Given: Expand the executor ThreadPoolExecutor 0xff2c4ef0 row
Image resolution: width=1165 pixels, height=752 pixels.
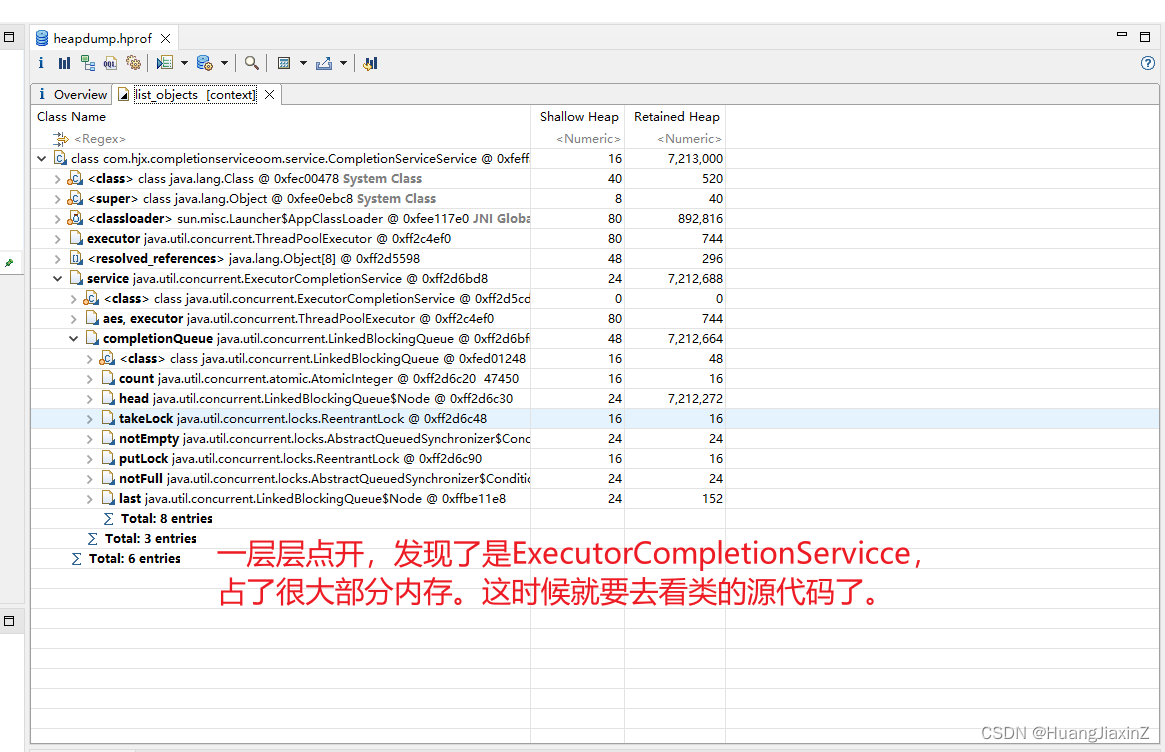Looking at the screenshot, I should click(x=57, y=239).
